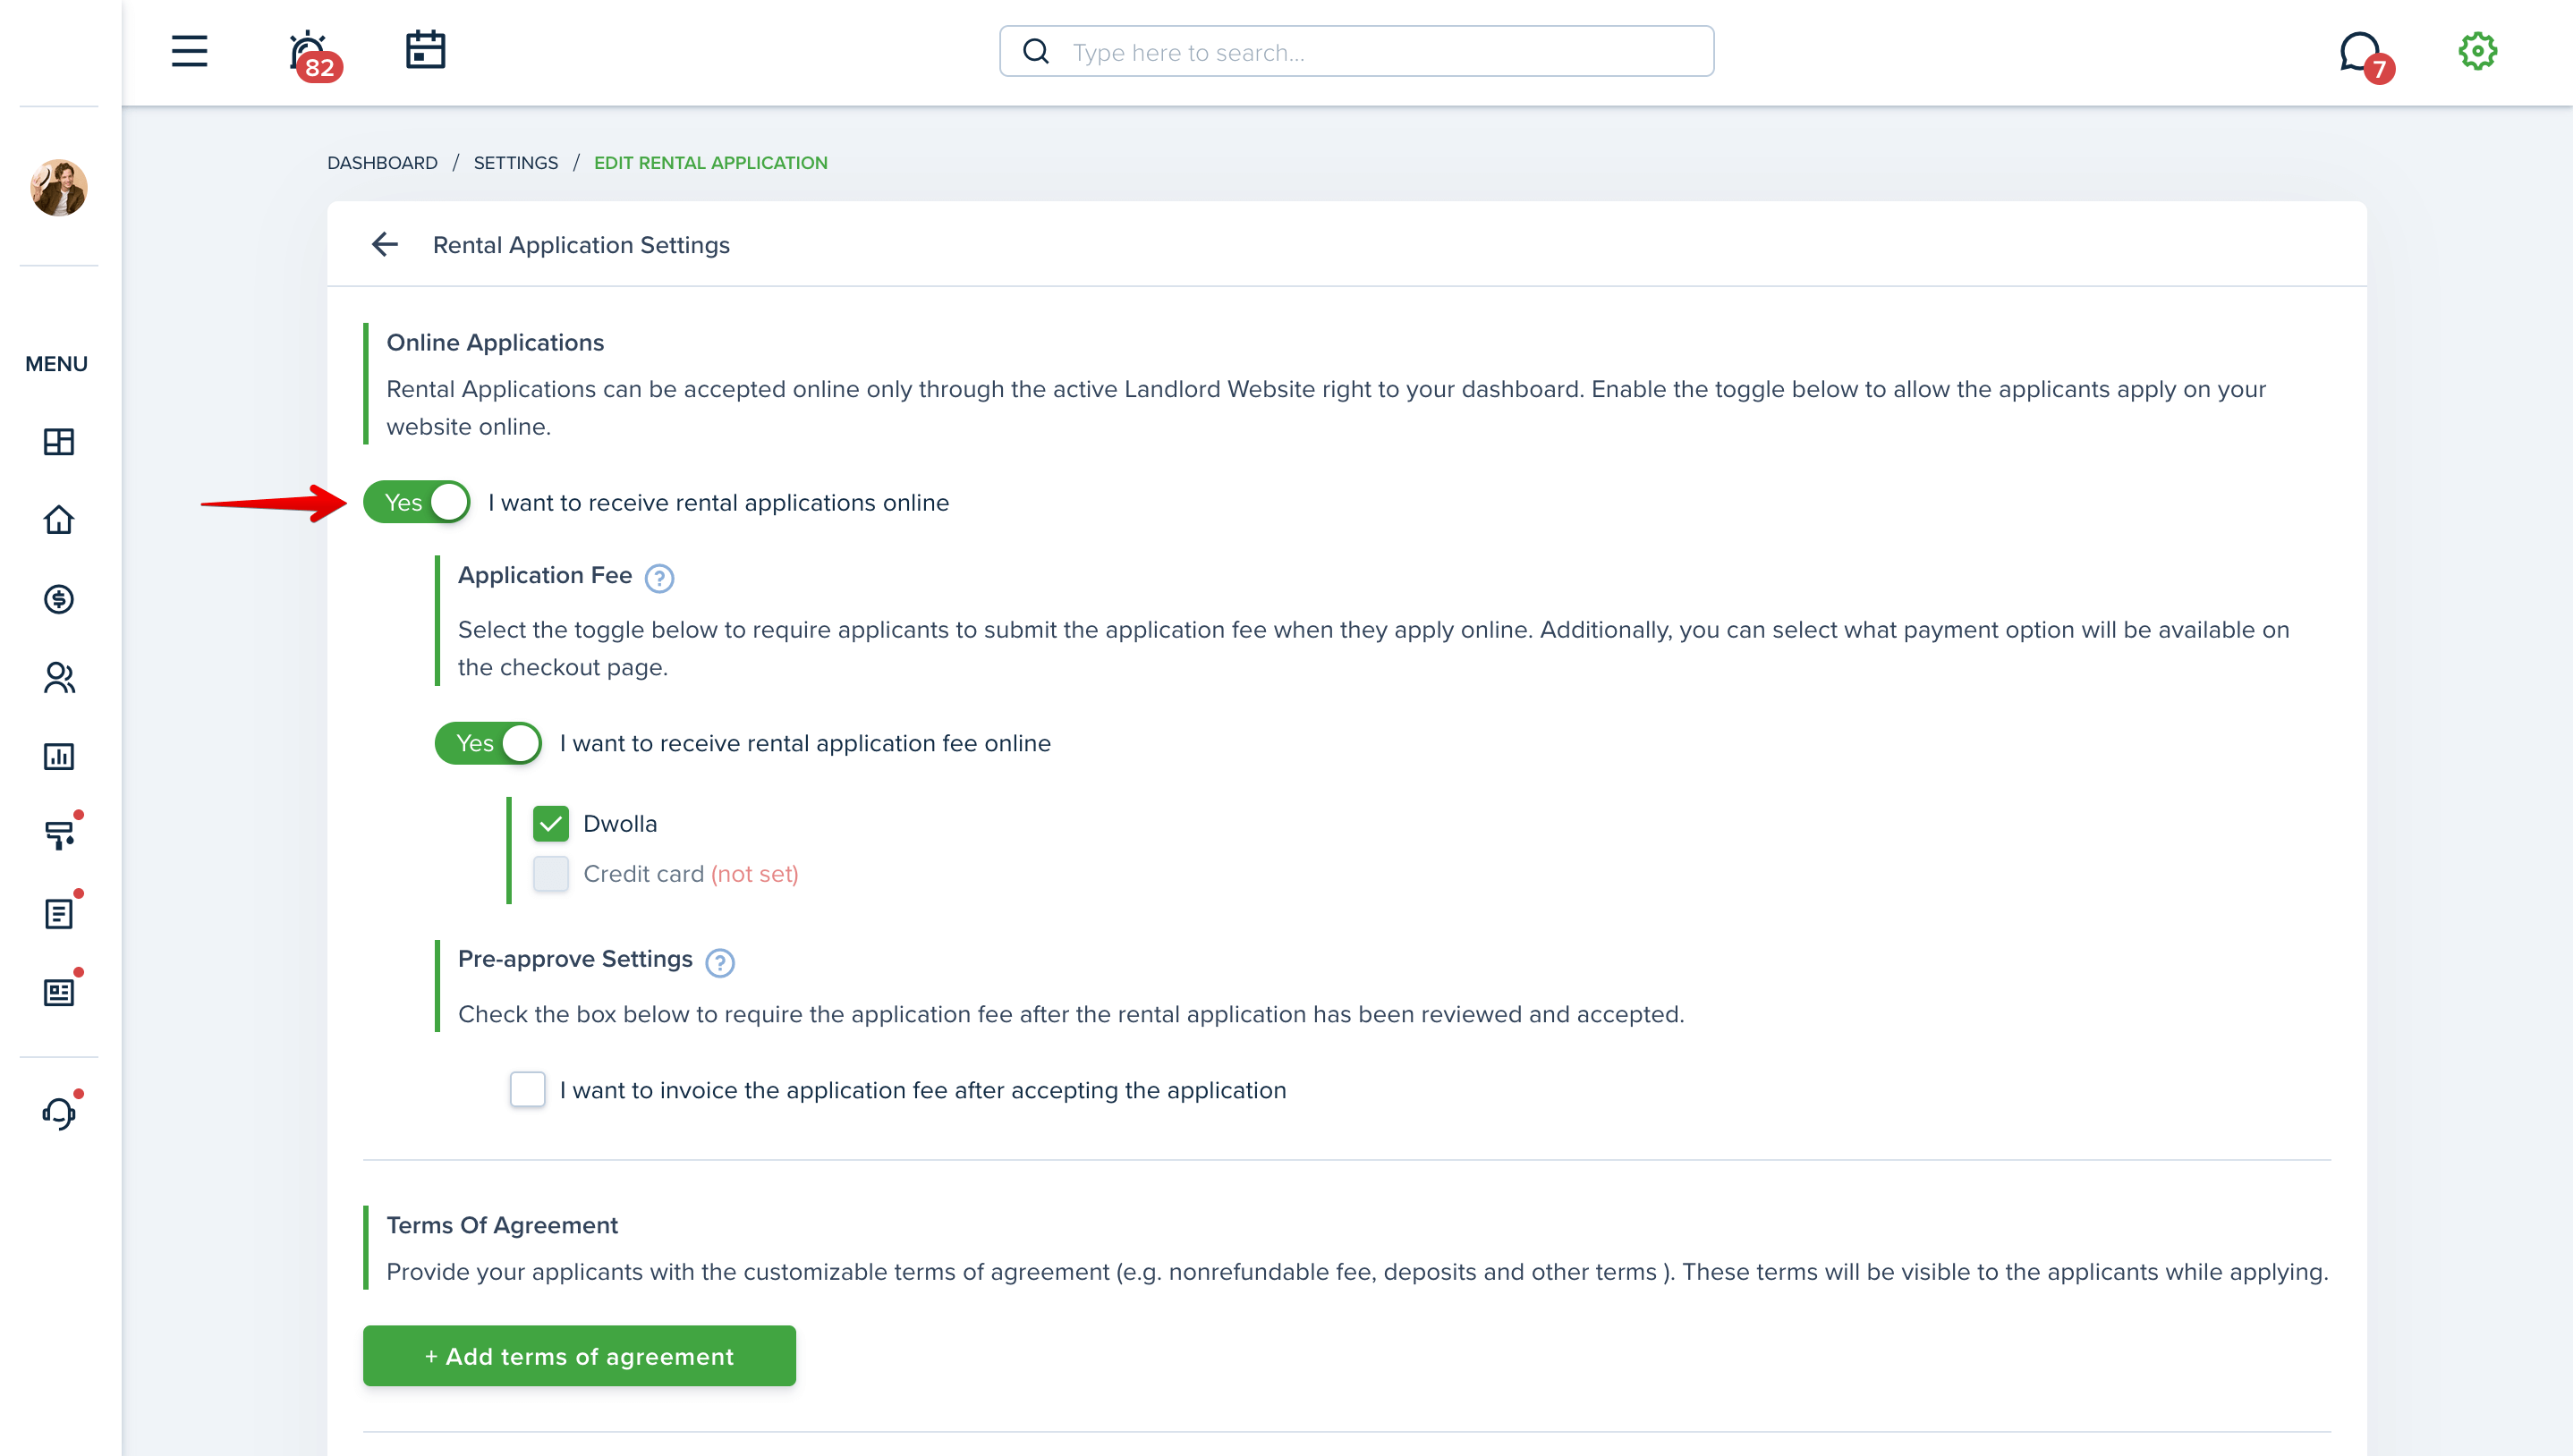Open the documents page icon in sidebar
Screen dimensions: 2573x1456
[x=59, y=913]
